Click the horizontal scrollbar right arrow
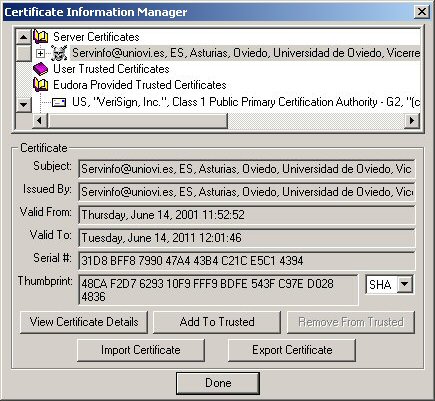435x401 pixels. coord(412,120)
